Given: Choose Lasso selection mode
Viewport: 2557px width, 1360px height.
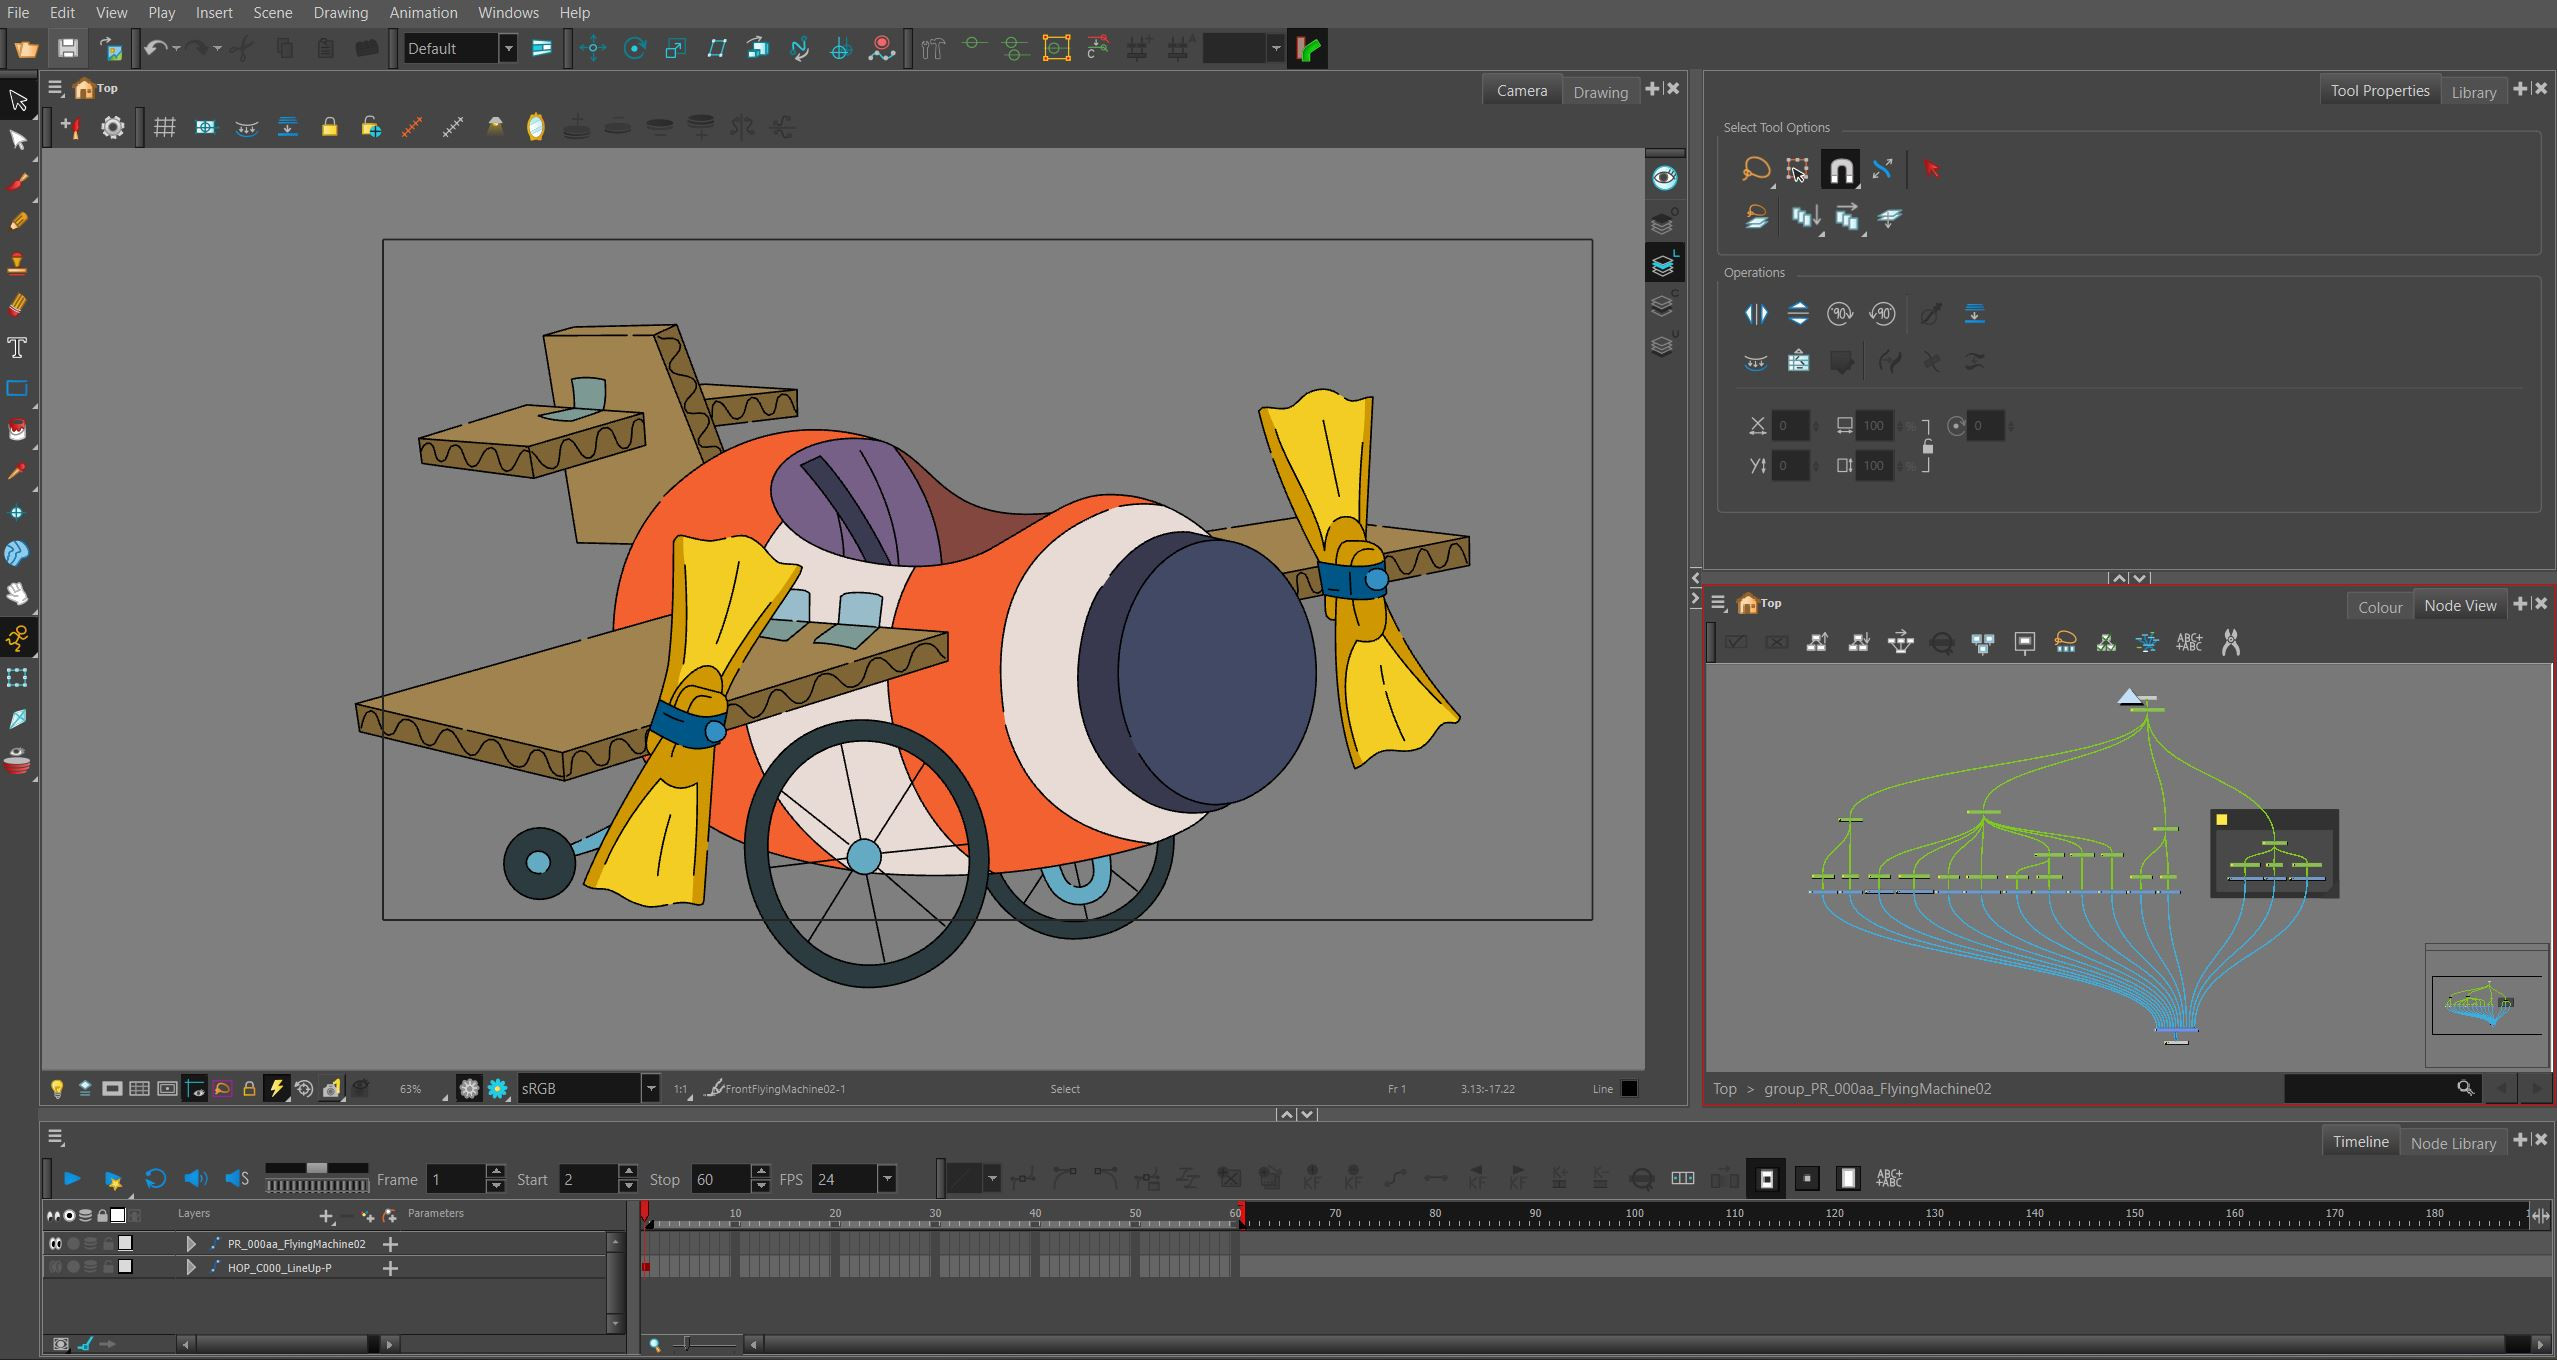Looking at the screenshot, I should pos(1755,169).
